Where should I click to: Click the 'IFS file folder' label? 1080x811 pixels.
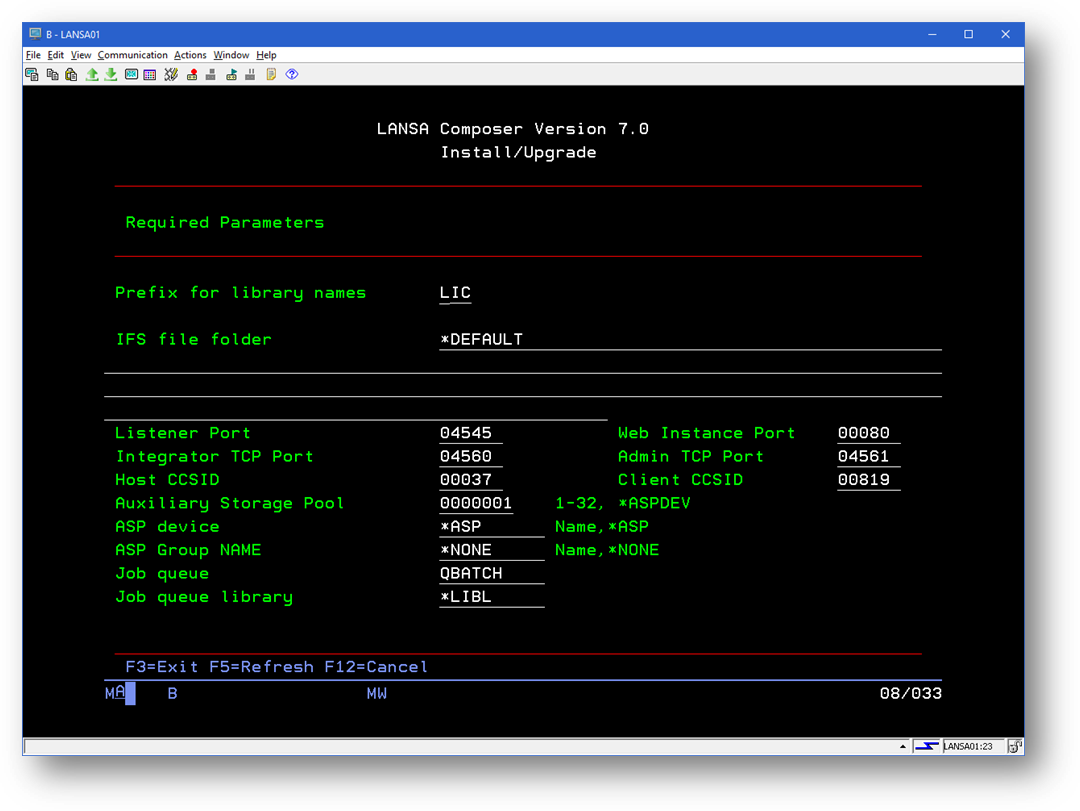(194, 340)
